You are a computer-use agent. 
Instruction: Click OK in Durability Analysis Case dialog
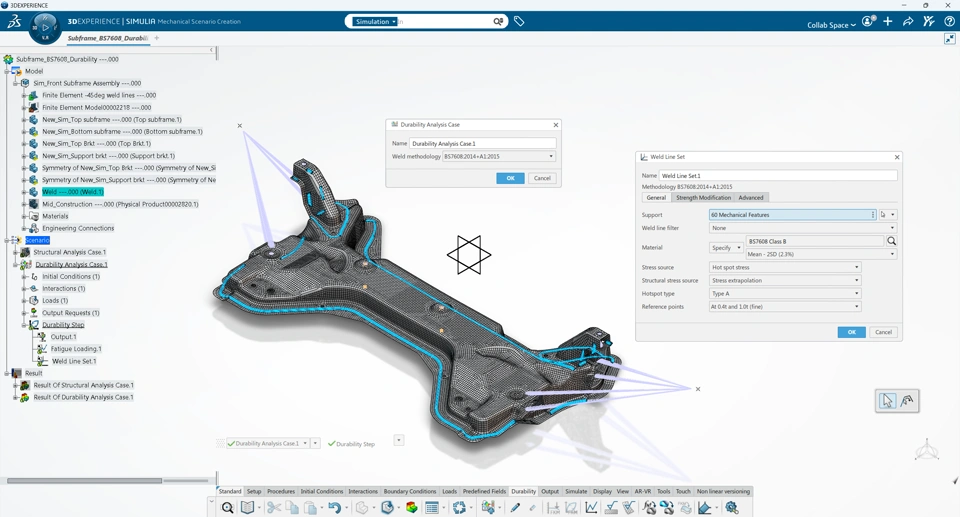(510, 178)
